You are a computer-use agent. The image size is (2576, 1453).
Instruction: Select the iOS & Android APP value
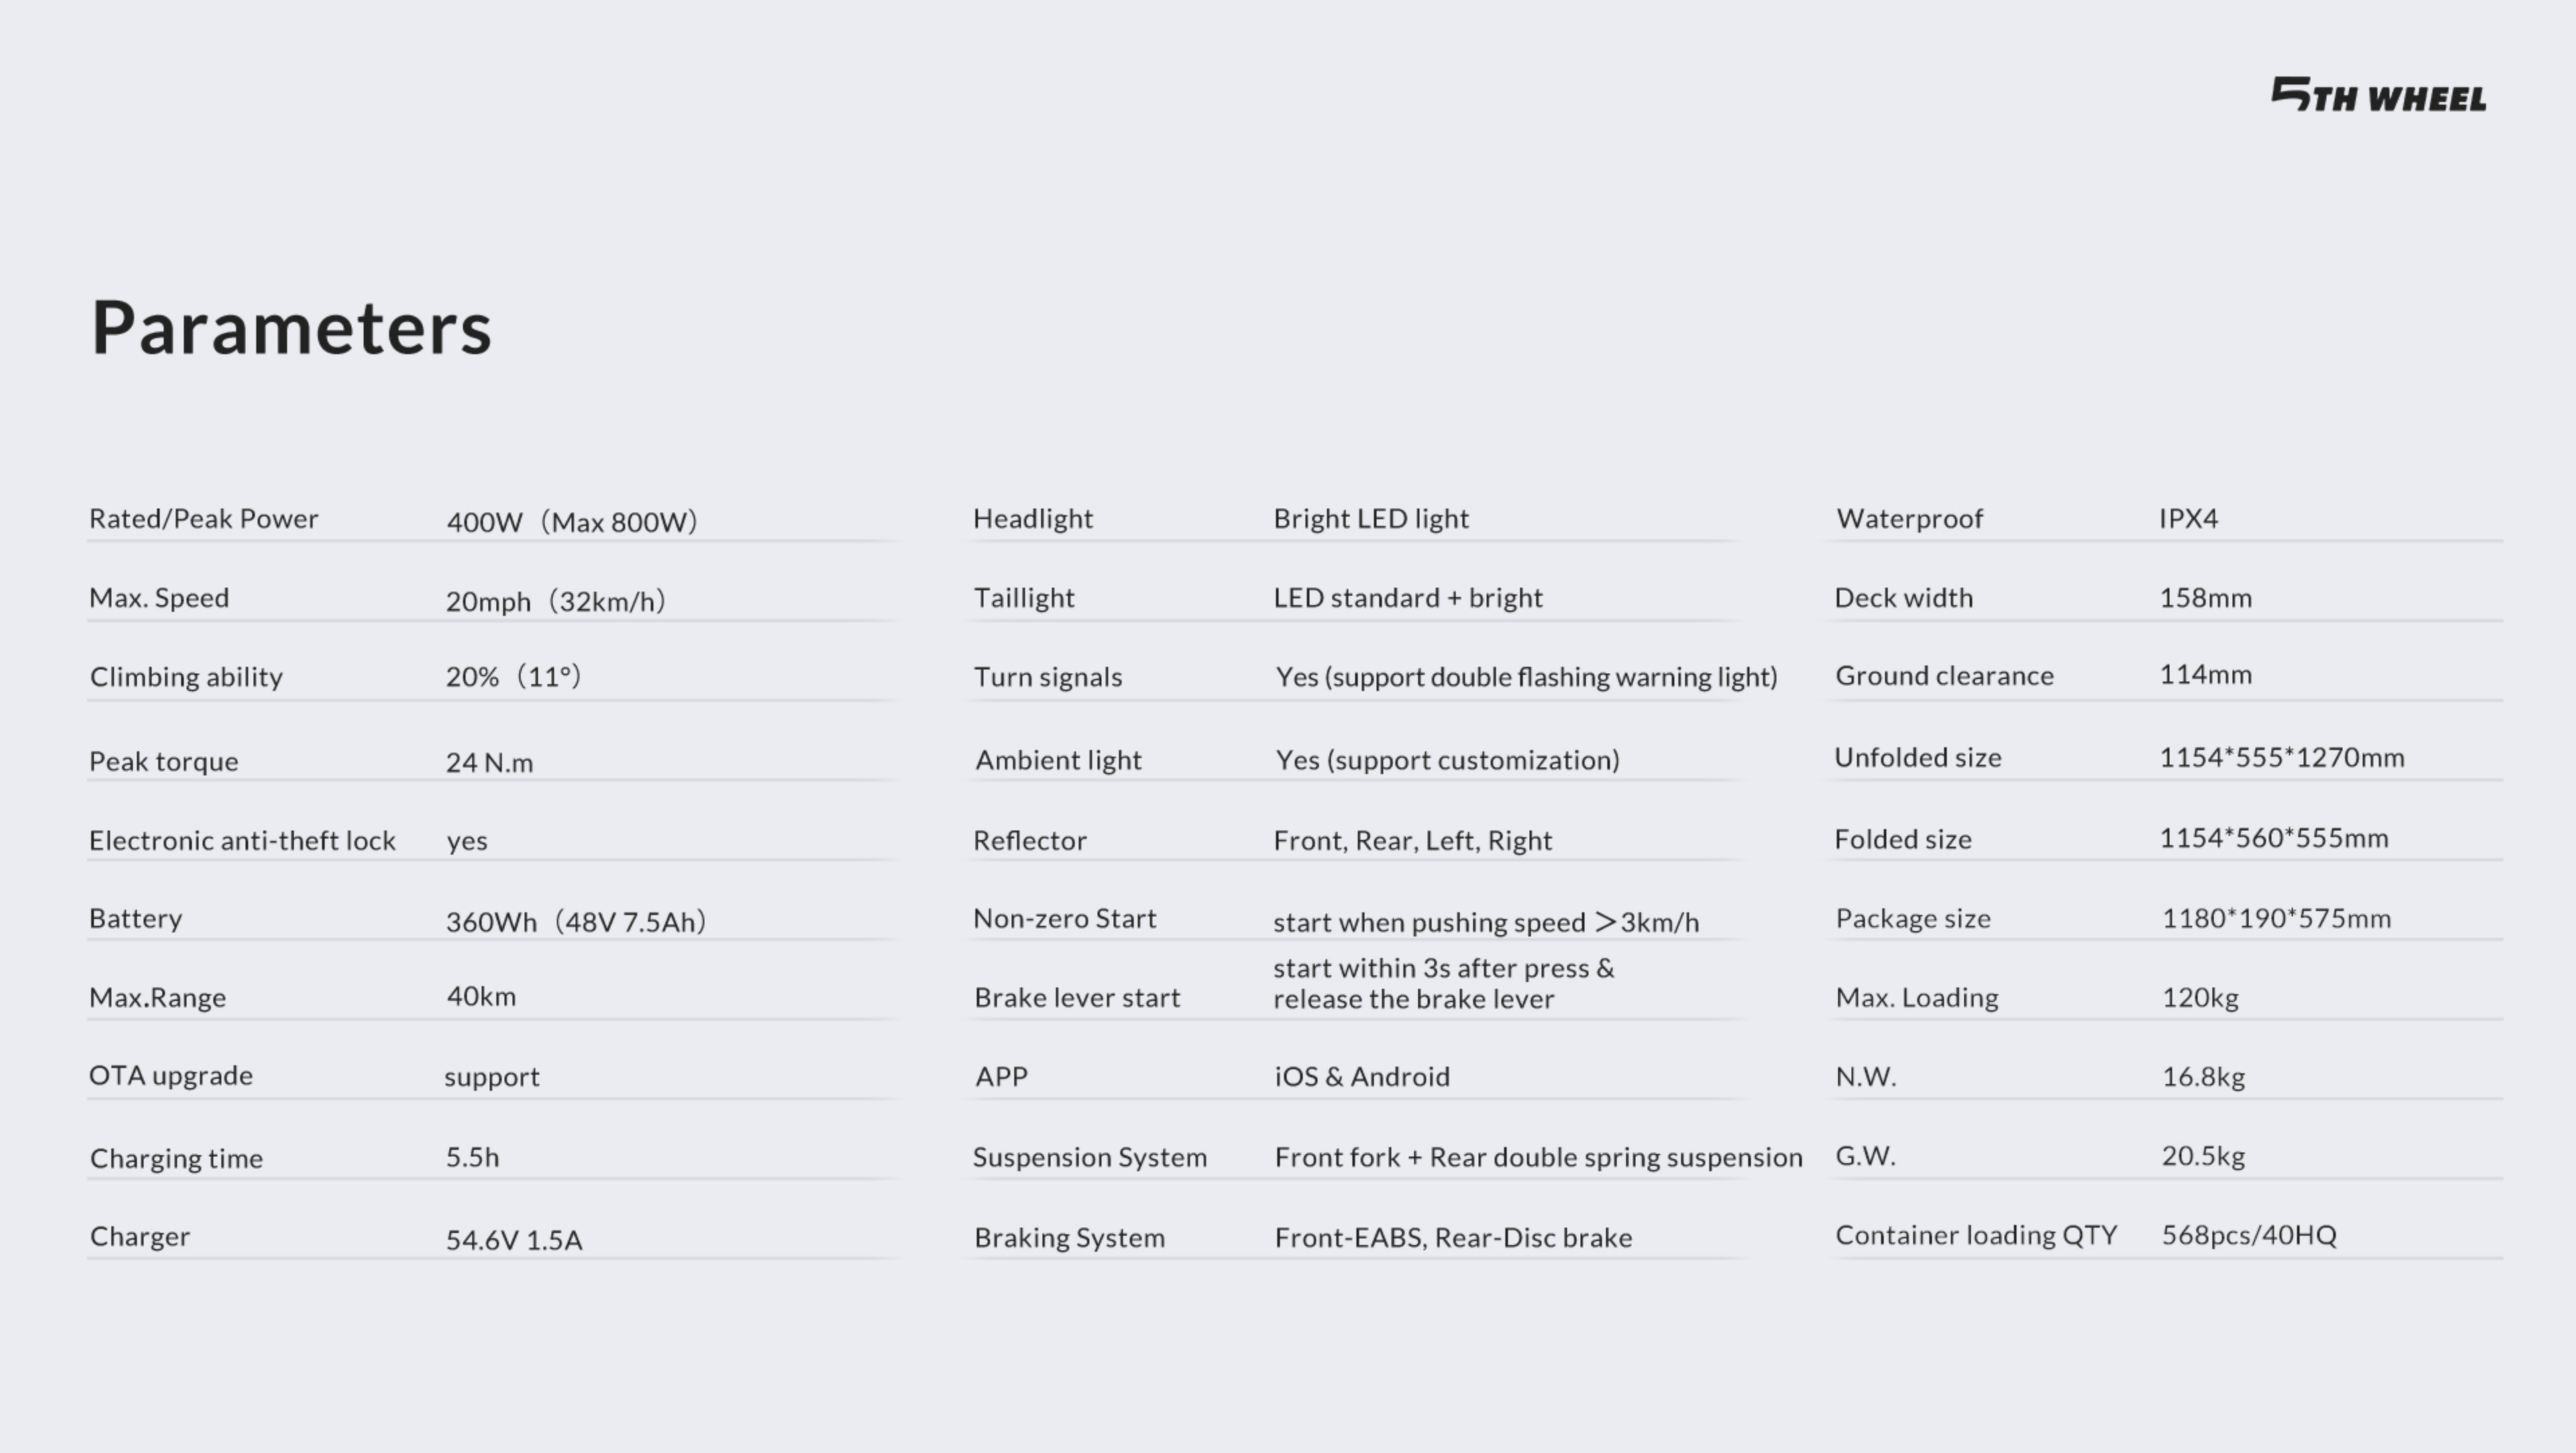(1361, 1077)
